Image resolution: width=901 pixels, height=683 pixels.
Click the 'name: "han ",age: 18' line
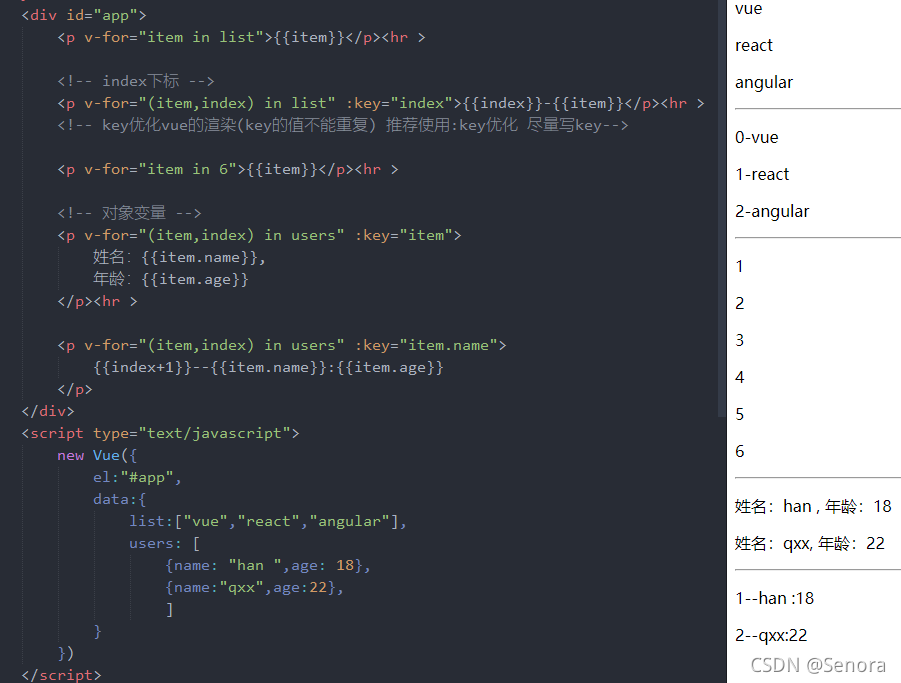tap(268, 565)
